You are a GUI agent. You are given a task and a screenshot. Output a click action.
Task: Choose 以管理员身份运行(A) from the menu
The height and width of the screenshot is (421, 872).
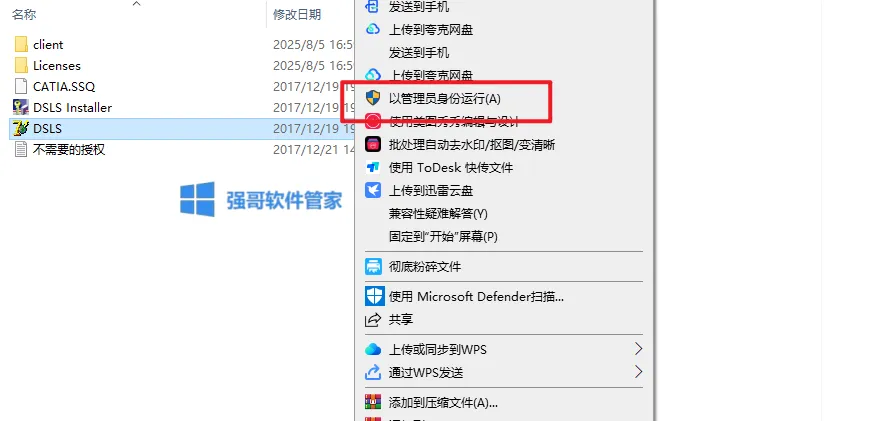click(x=444, y=99)
